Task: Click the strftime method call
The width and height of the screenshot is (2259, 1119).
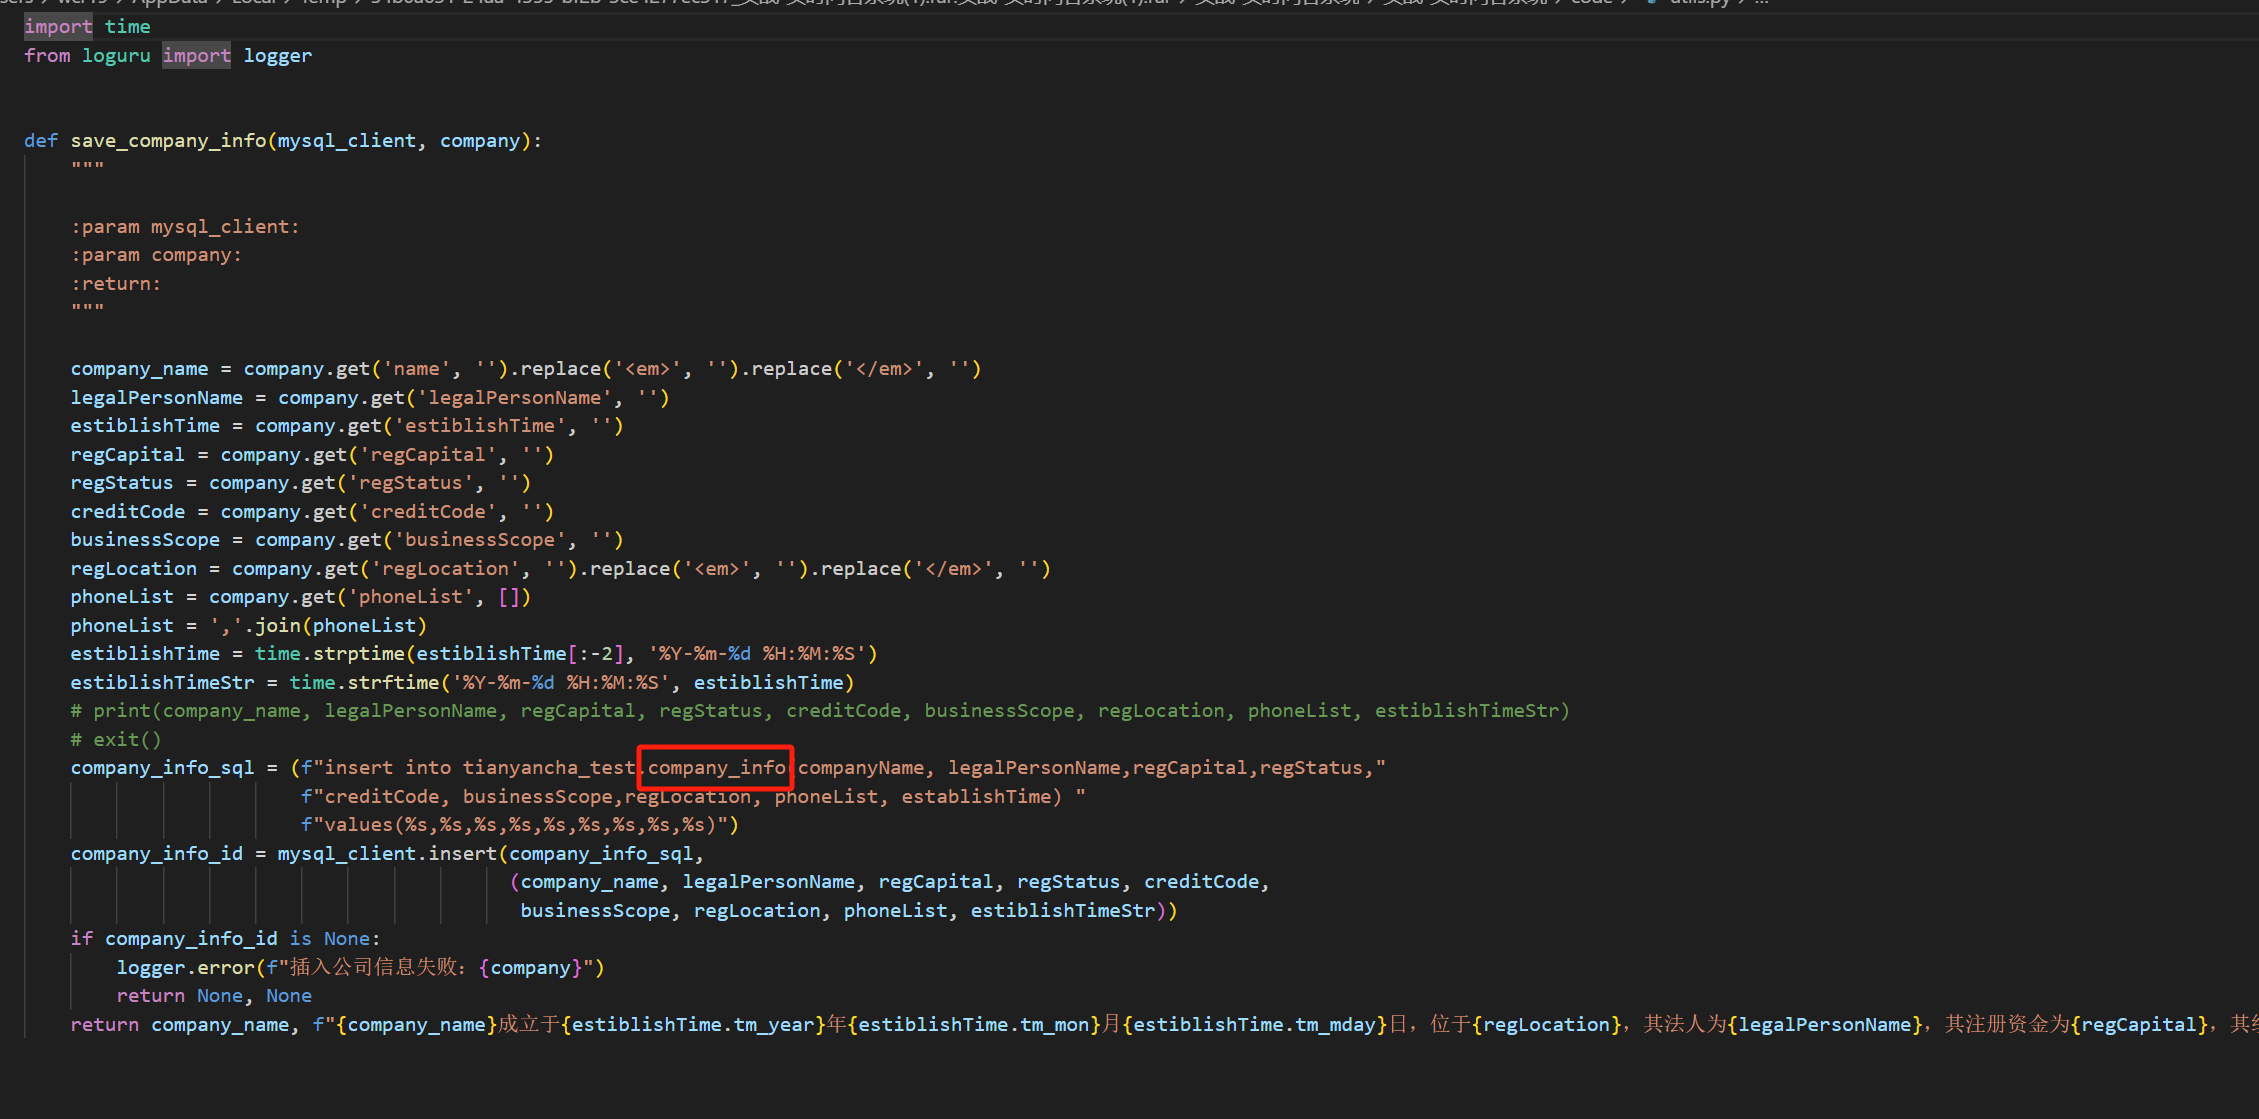Action: coord(393,683)
